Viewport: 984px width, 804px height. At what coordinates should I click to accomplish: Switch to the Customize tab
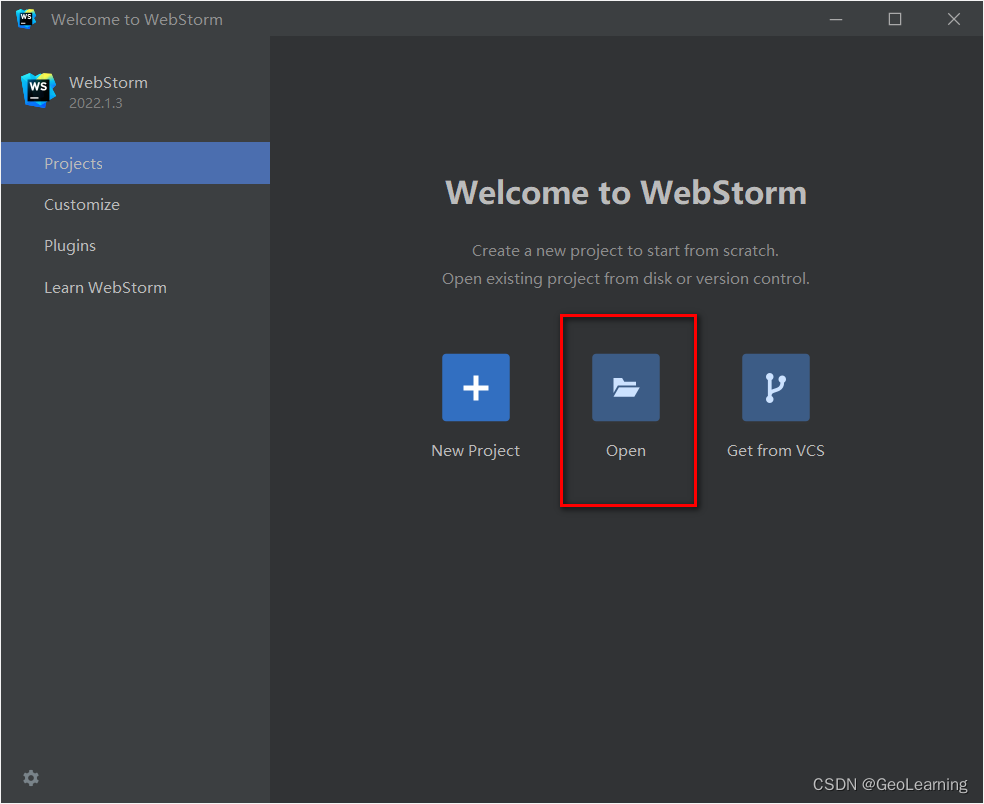136,205
